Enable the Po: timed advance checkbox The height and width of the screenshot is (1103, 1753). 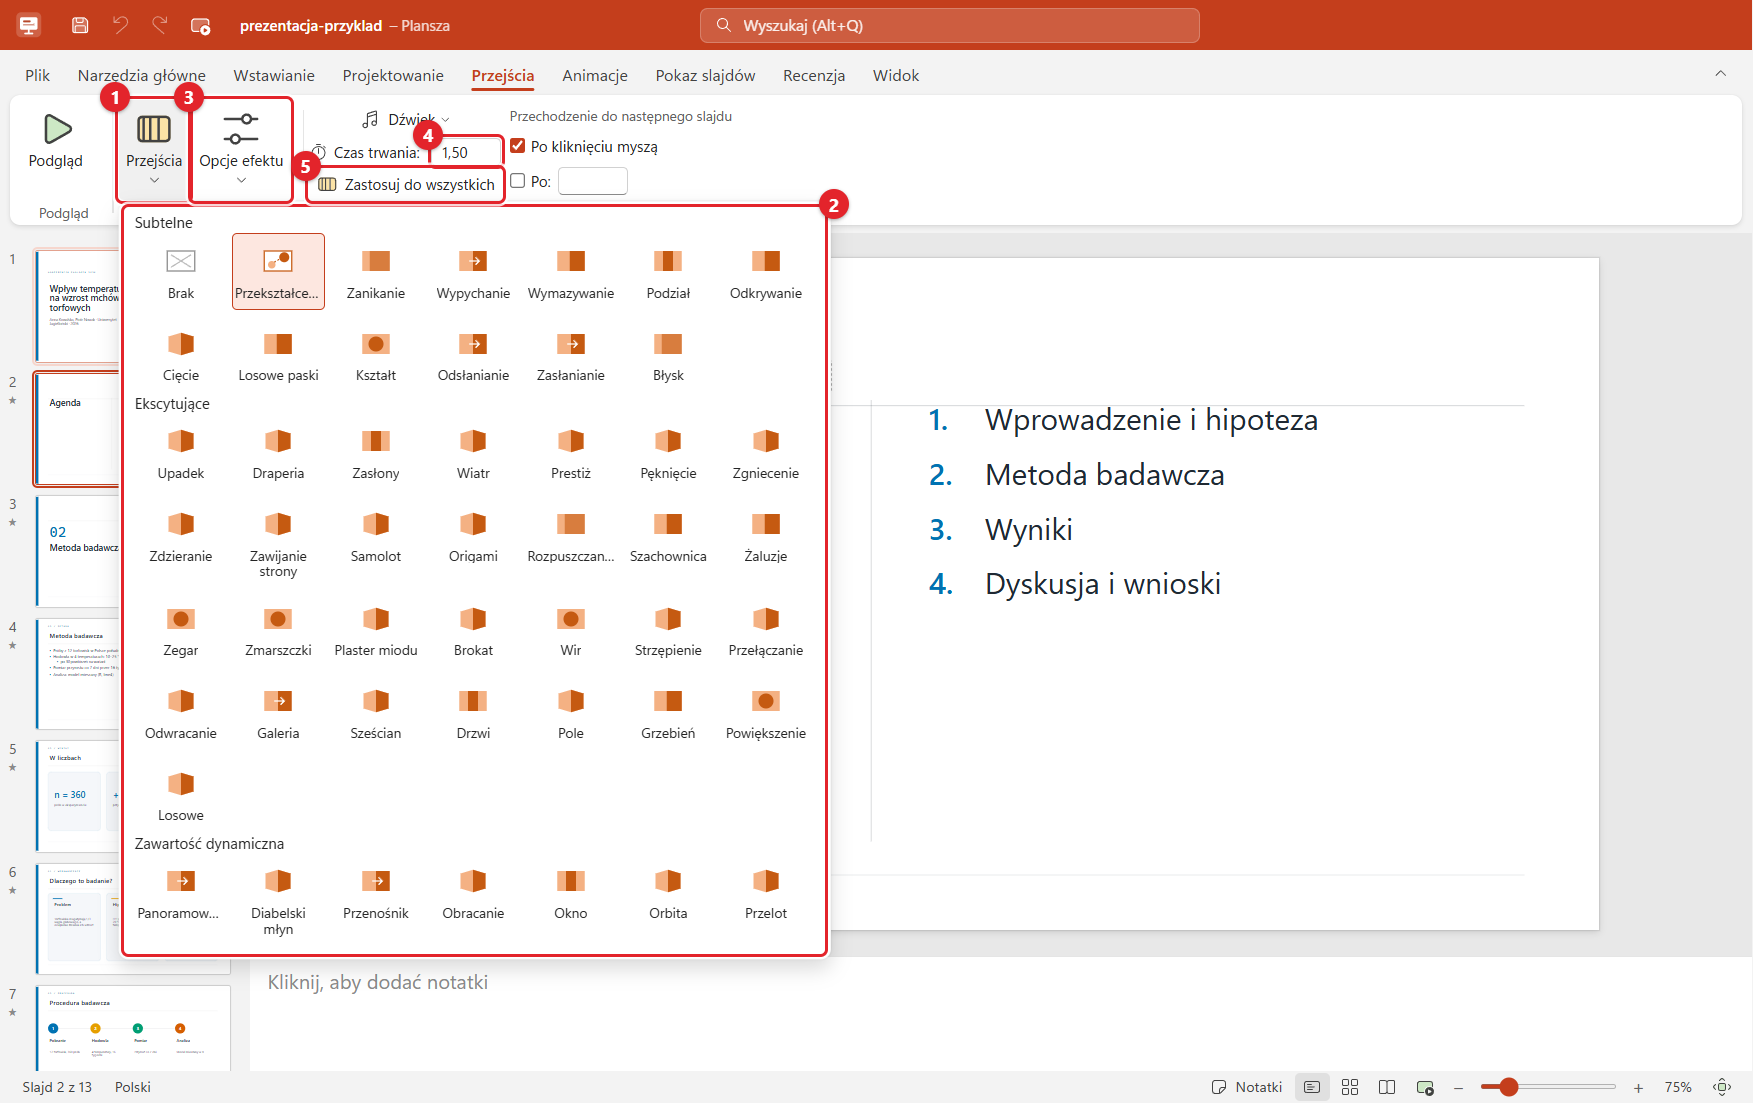[x=518, y=181]
